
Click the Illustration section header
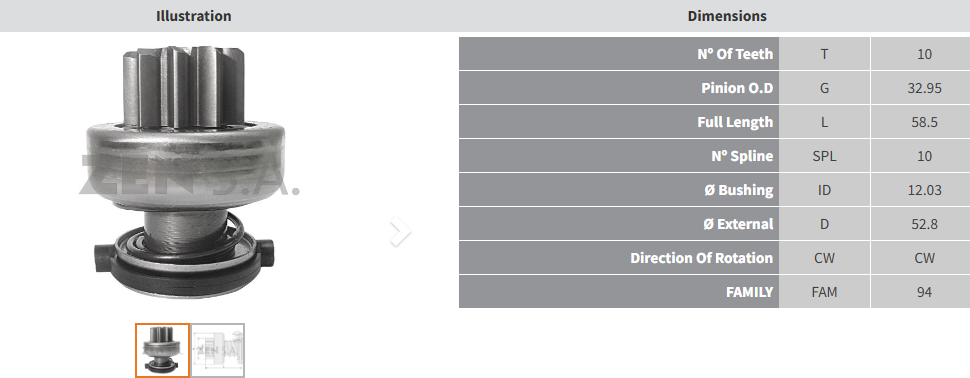194,16
